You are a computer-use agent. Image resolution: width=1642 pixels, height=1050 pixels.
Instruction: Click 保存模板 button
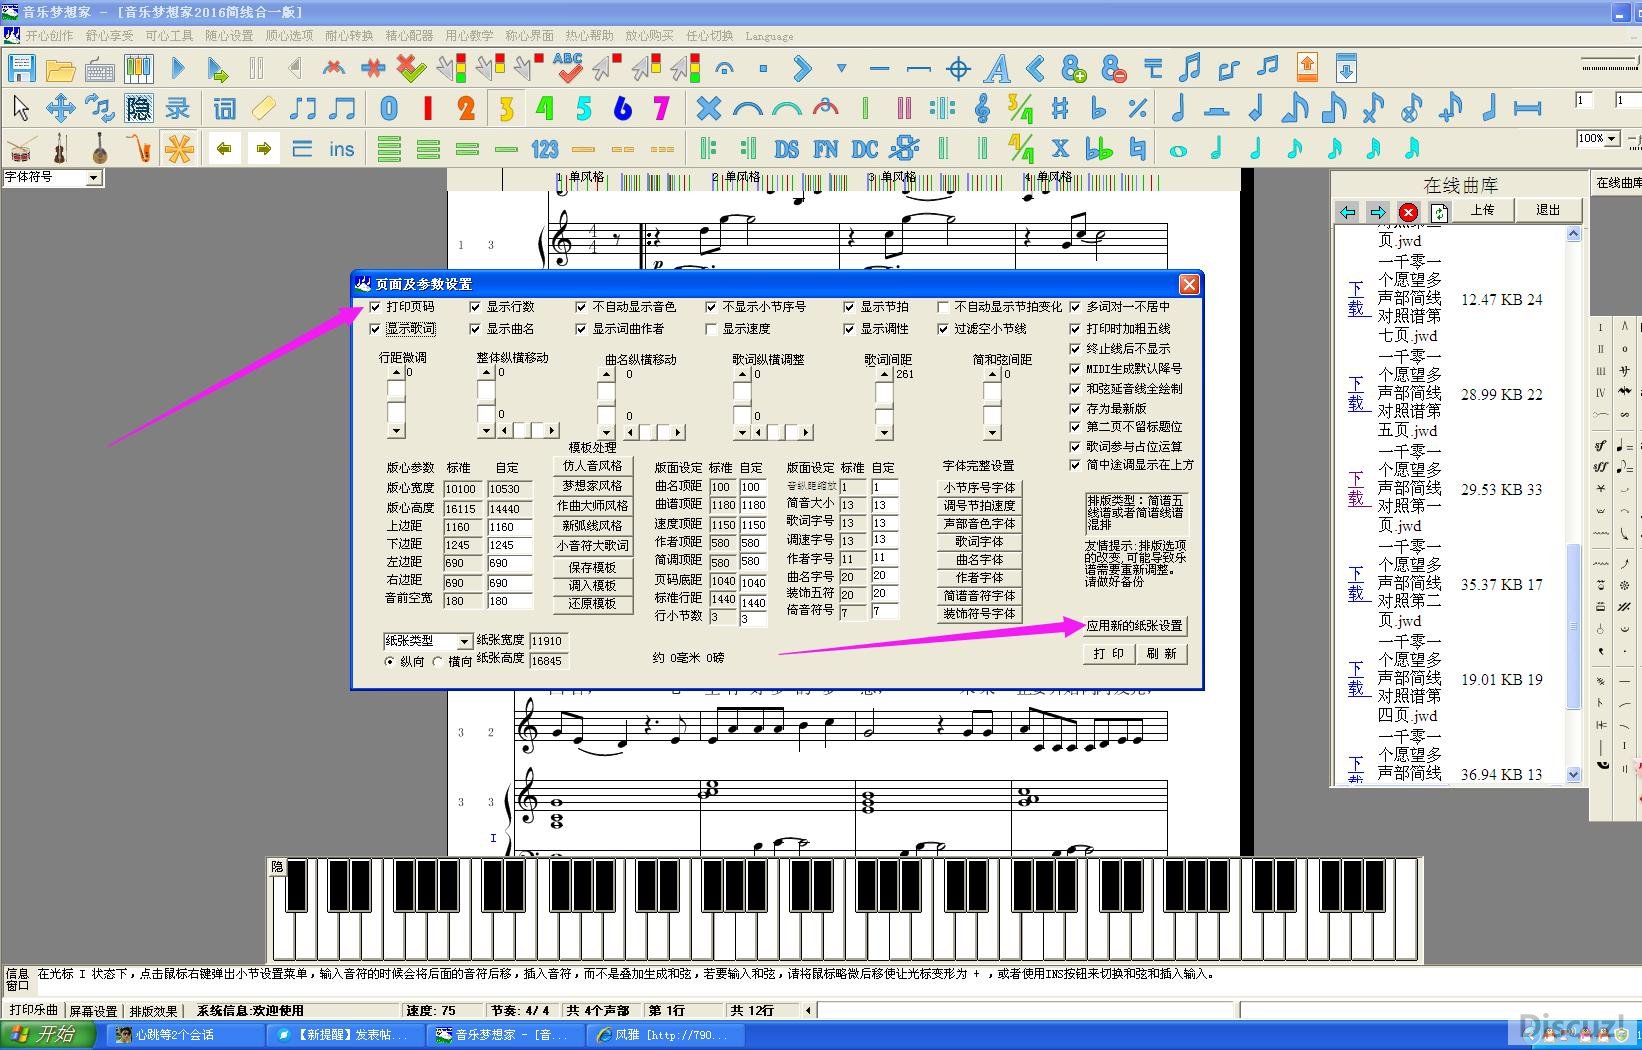point(592,567)
